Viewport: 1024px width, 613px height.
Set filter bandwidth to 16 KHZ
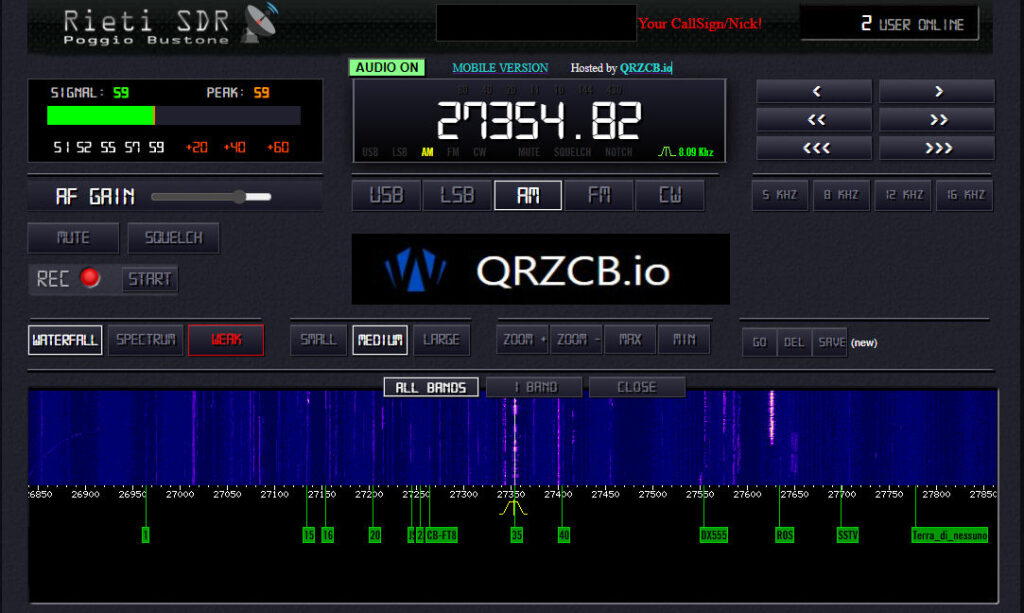(965, 195)
